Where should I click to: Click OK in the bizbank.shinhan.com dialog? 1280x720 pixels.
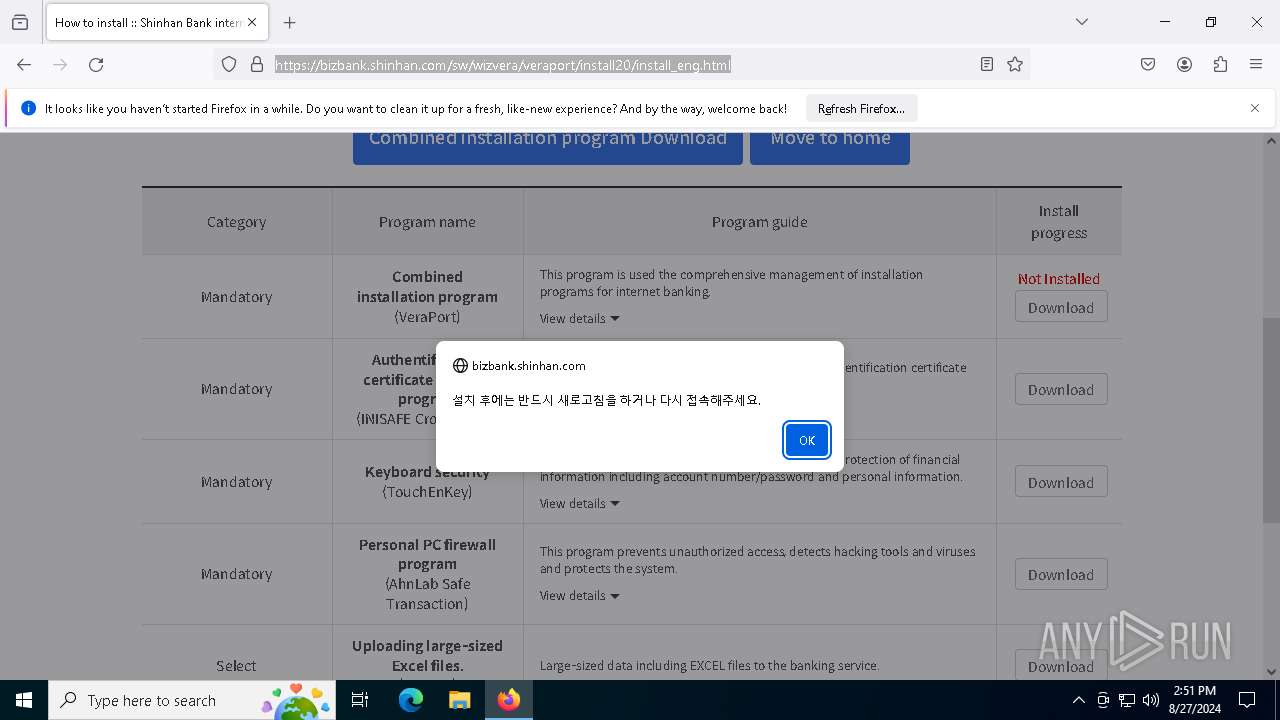coord(807,440)
